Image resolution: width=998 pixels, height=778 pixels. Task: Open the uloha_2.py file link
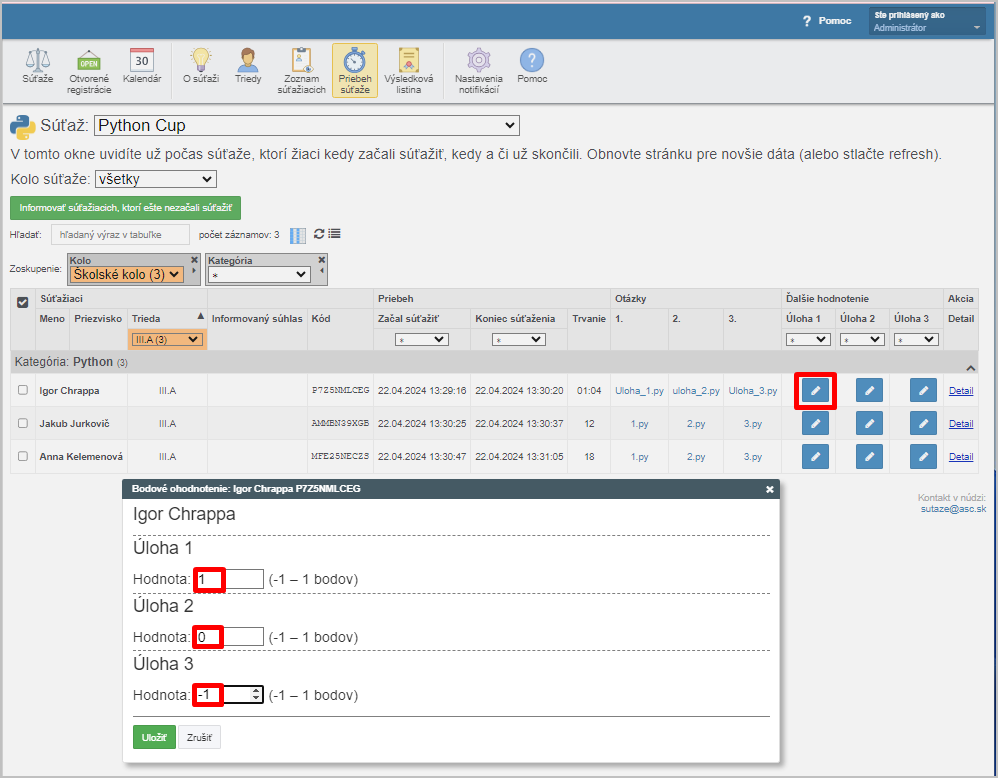[x=696, y=391]
